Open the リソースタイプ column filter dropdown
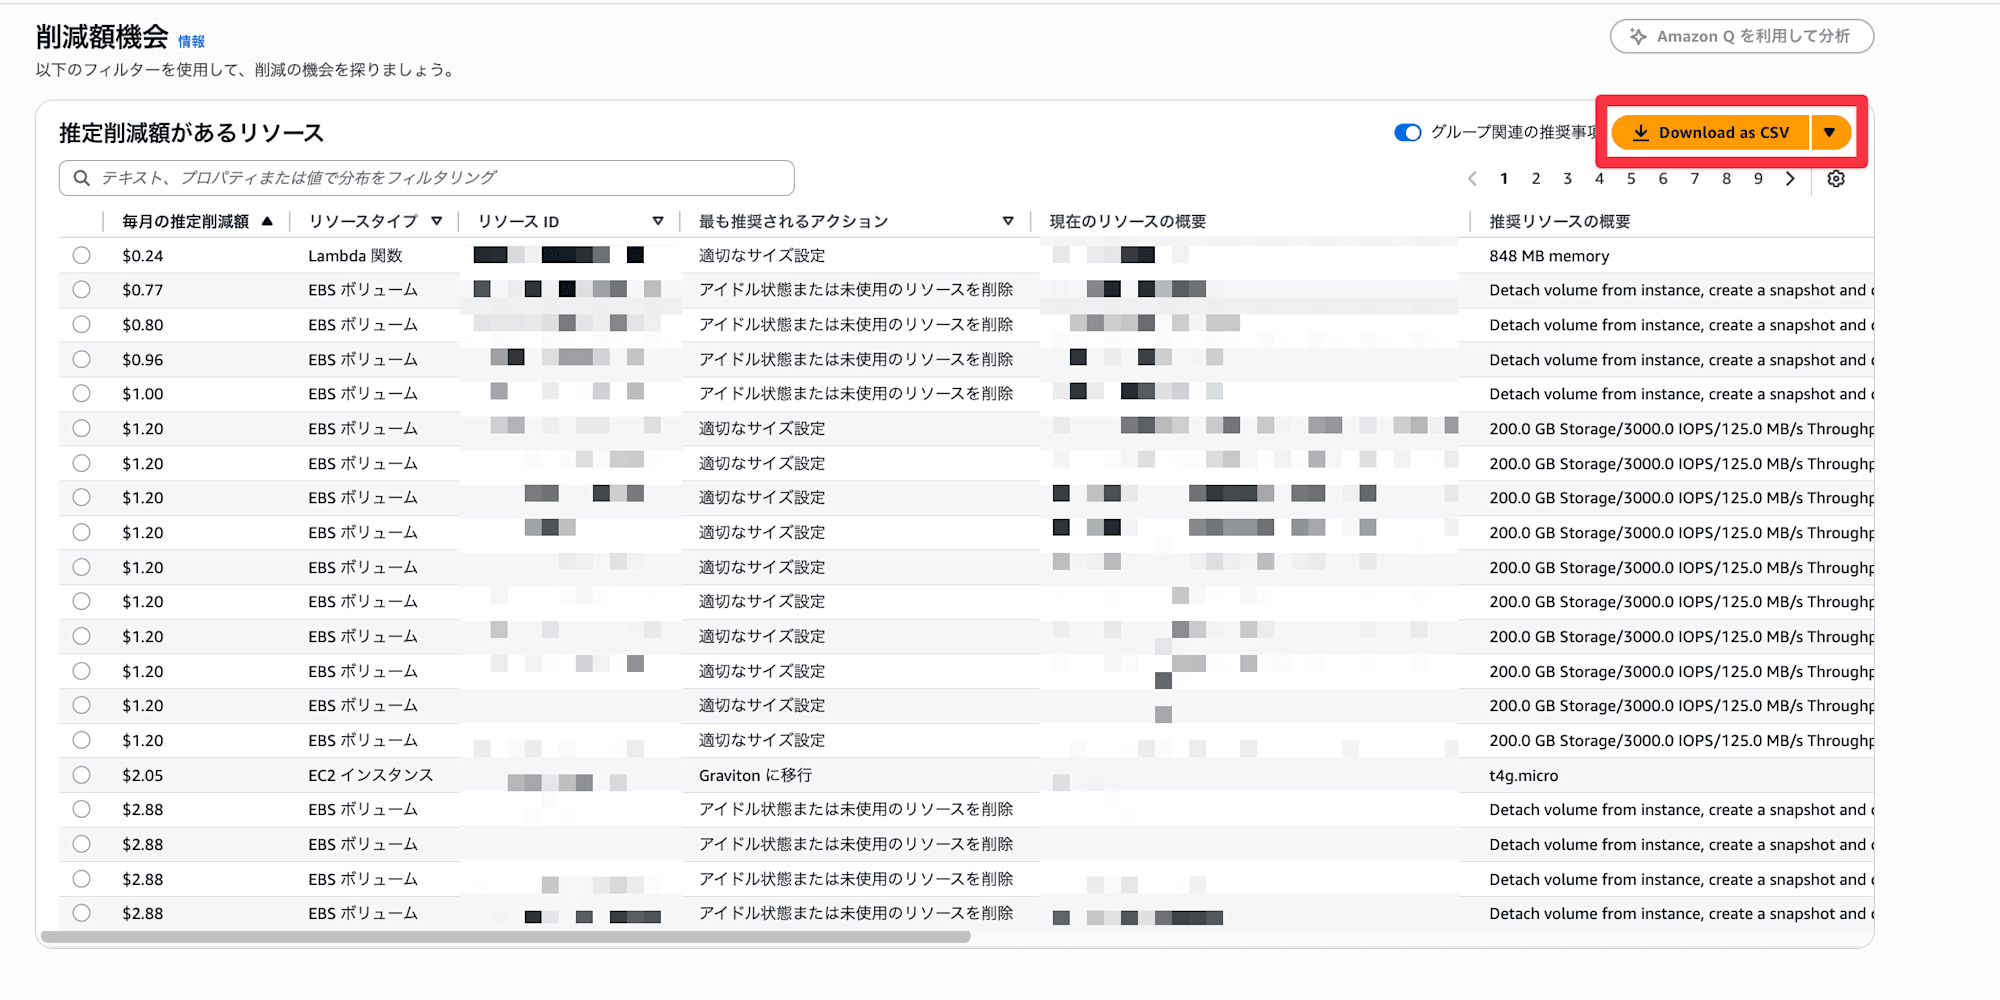Screen dimensions: 2000x1000 [x=437, y=221]
